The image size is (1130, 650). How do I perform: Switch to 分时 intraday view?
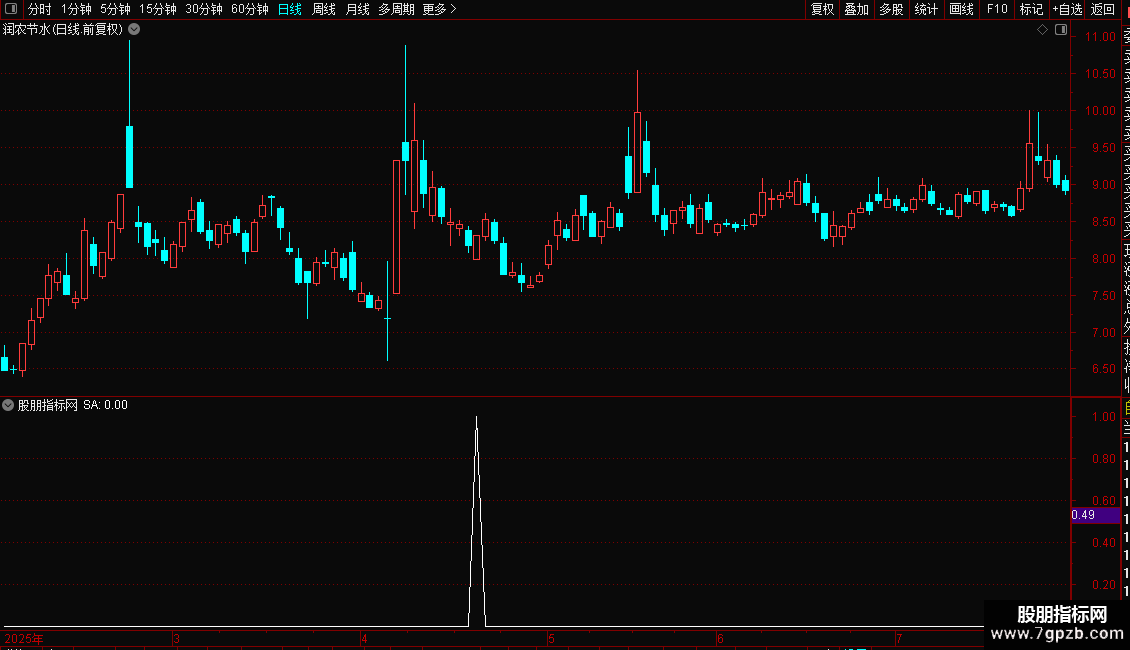(40, 9)
